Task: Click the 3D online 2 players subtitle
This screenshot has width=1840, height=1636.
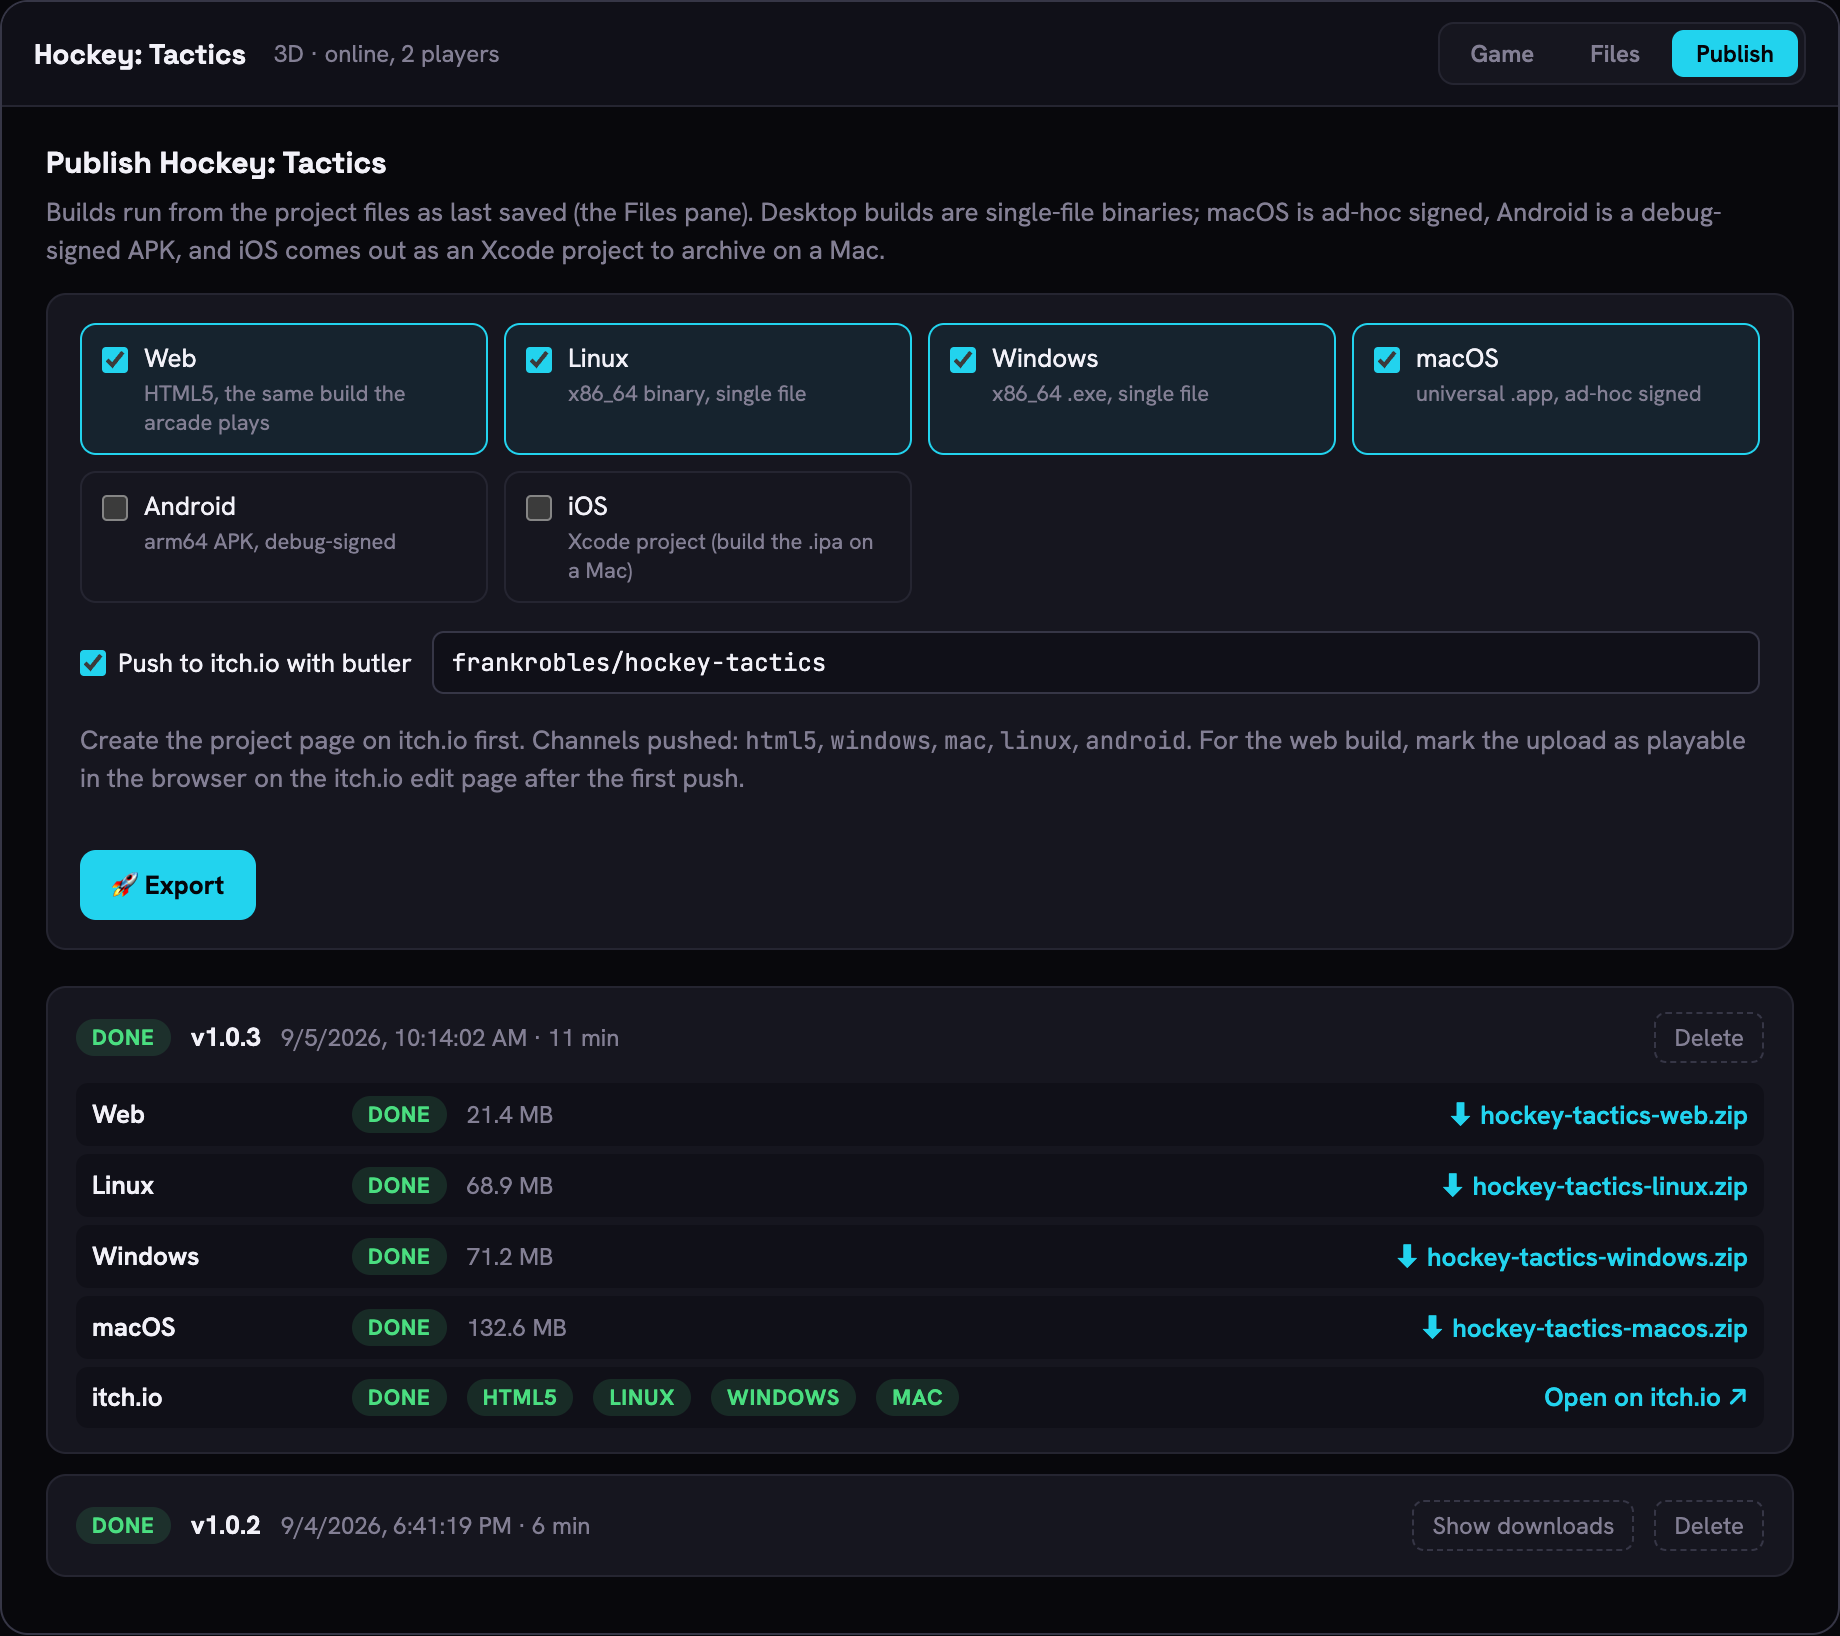Action: 386,54
